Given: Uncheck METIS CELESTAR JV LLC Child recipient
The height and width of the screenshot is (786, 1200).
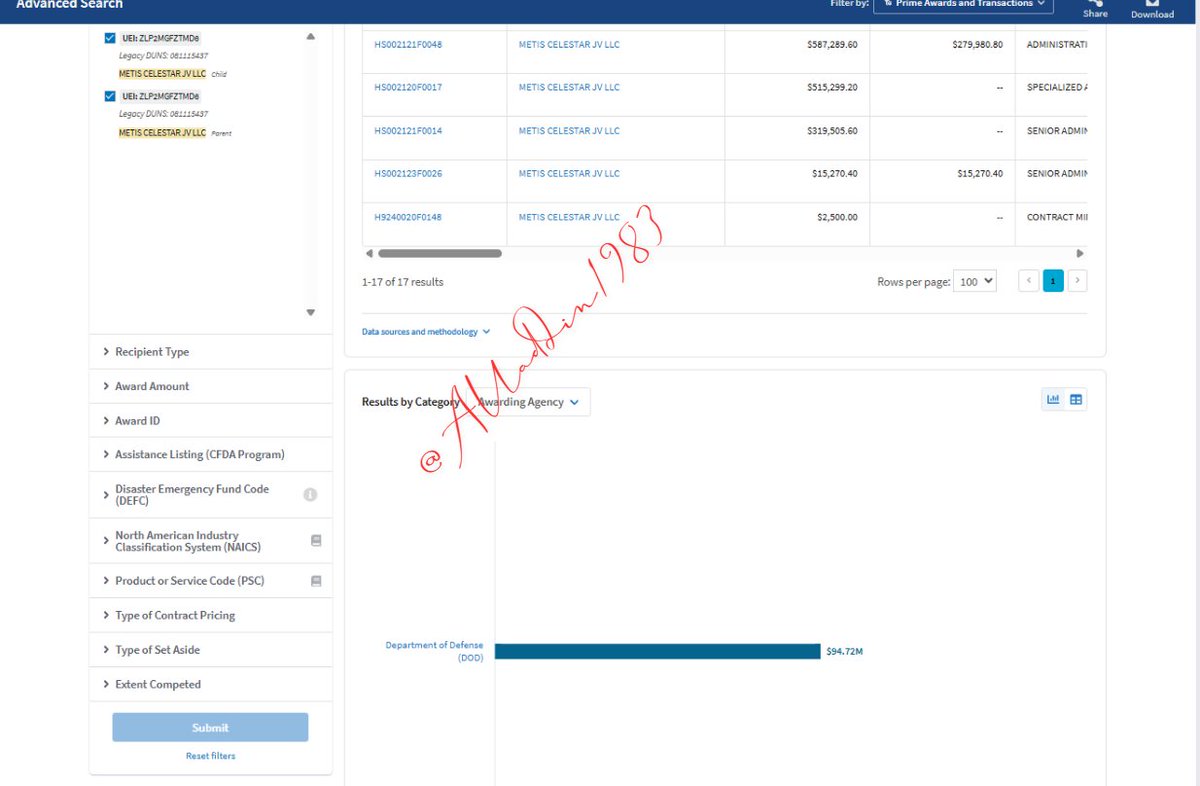Looking at the screenshot, I should [x=110, y=38].
